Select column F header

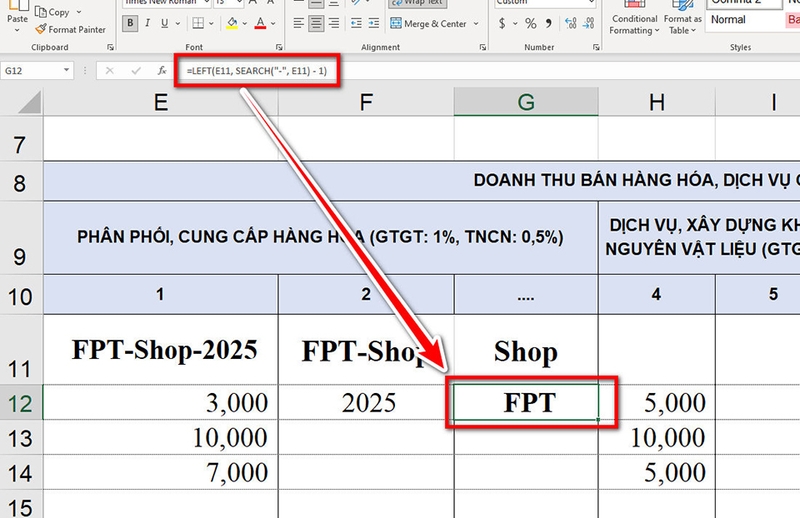click(366, 103)
